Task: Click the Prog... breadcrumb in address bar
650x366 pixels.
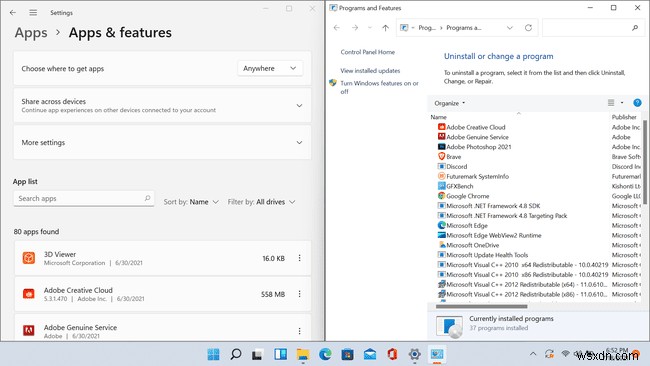Action: pyautogui.click(x=427, y=28)
